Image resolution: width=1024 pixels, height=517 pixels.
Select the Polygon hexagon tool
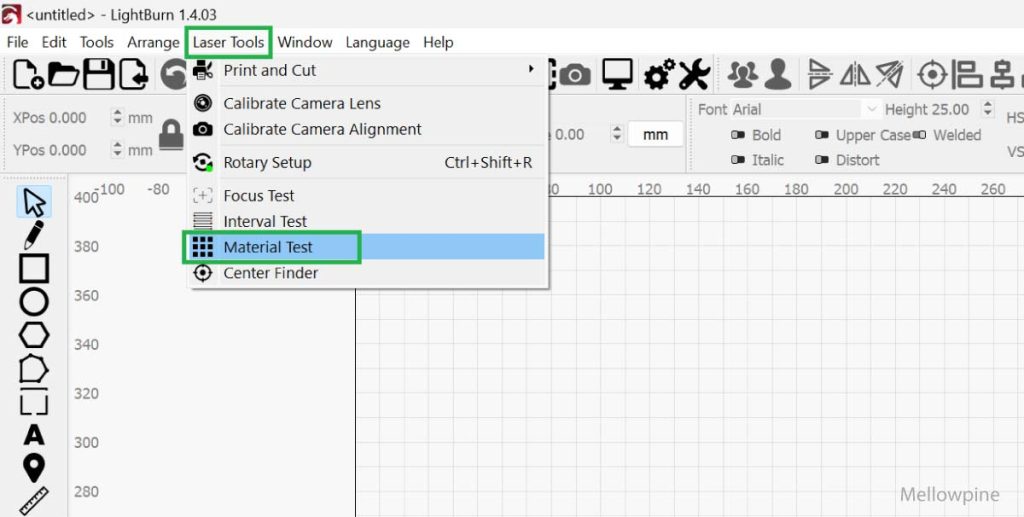coord(34,336)
